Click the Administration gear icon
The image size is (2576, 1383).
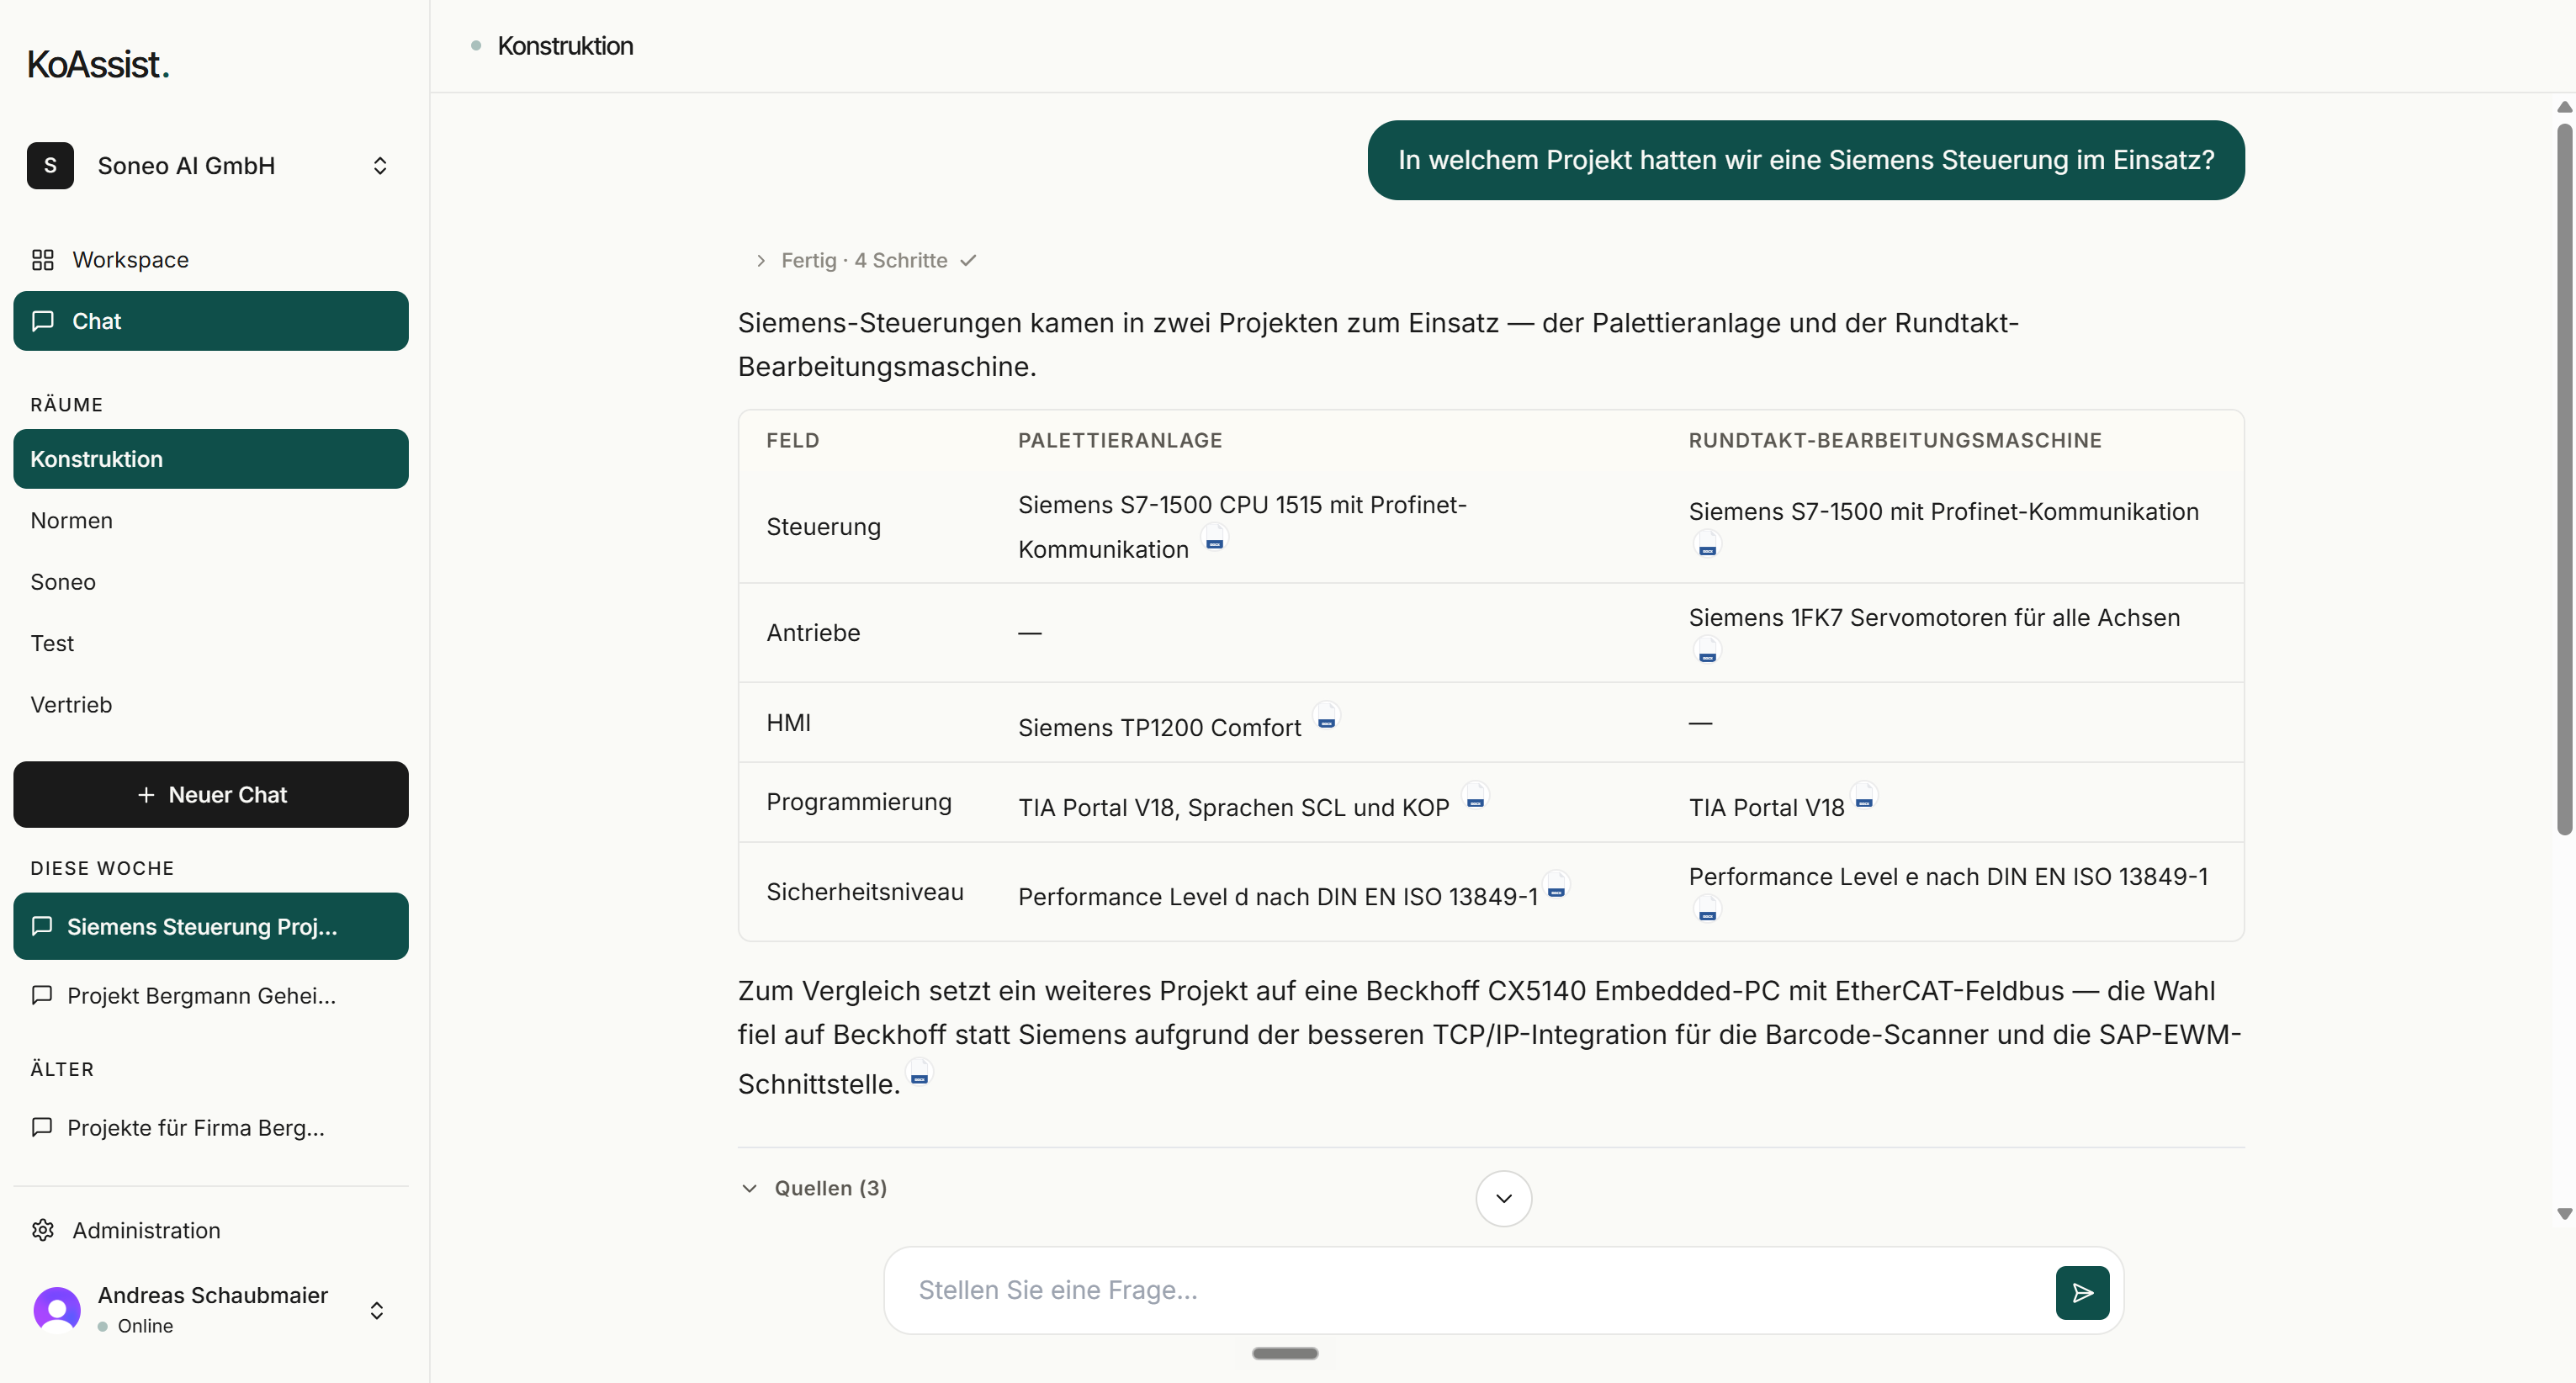pos(42,1230)
